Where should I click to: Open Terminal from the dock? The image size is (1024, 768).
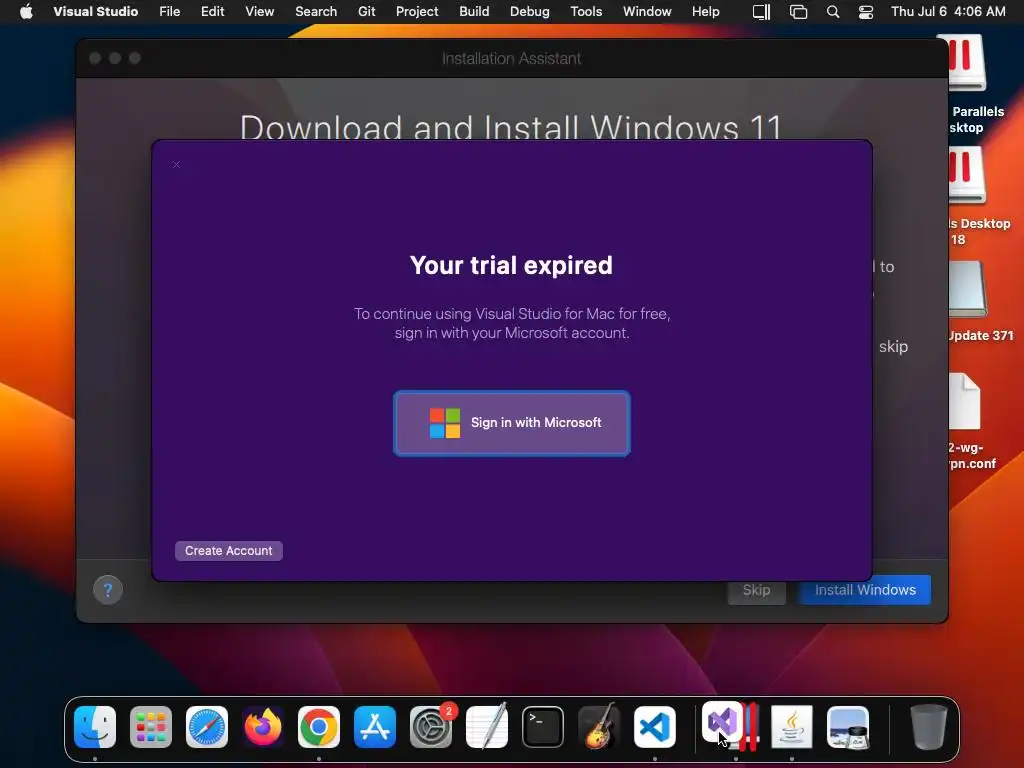pos(543,727)
